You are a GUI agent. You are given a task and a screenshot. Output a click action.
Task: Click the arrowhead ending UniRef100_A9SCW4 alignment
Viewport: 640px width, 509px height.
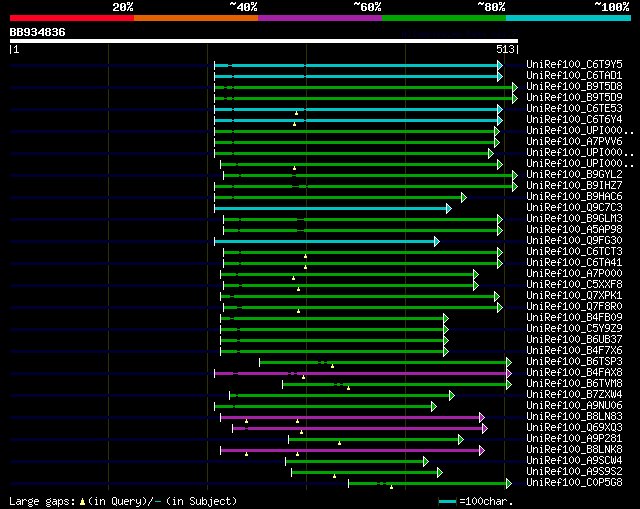(x=426, y=462)
